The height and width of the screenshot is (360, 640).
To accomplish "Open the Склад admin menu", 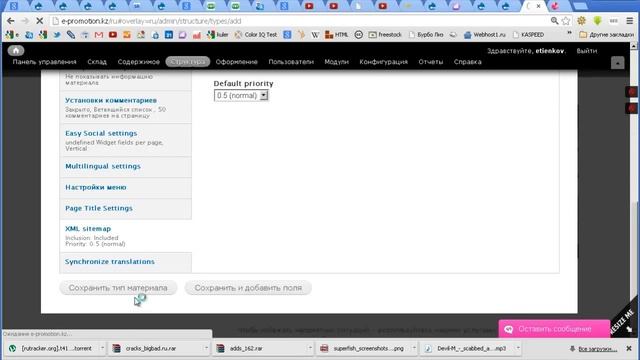I will (97, 62).
